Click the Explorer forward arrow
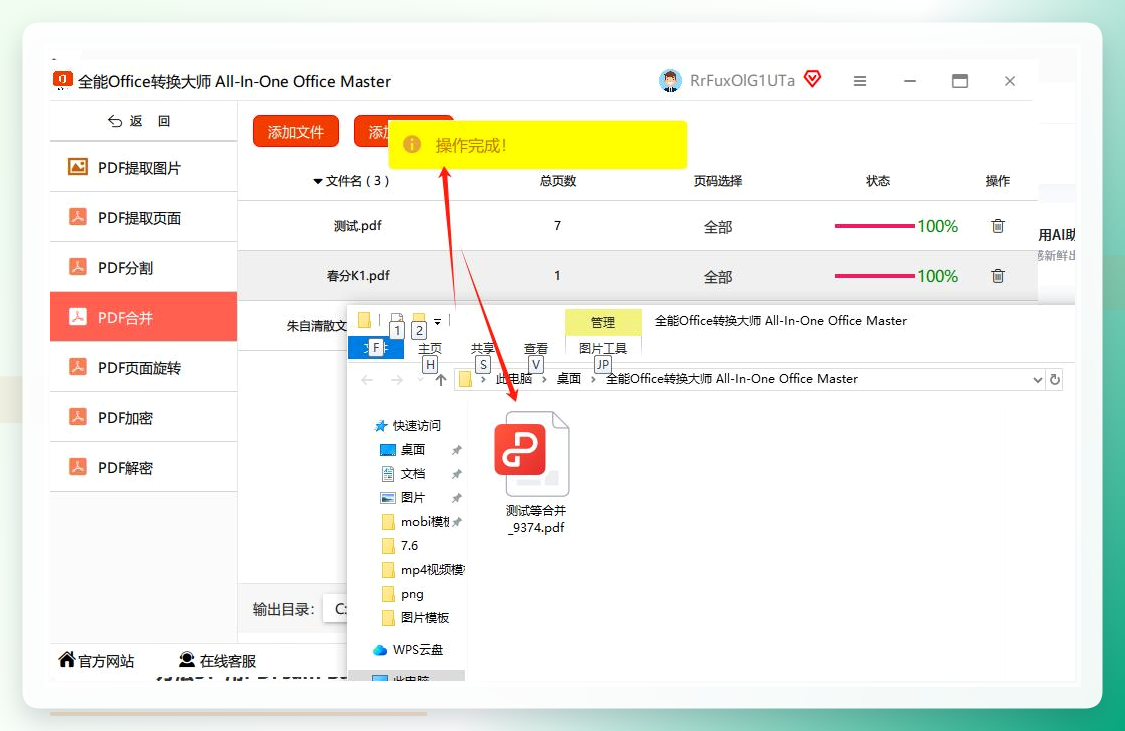1125x731 pixels. (396, 379)
